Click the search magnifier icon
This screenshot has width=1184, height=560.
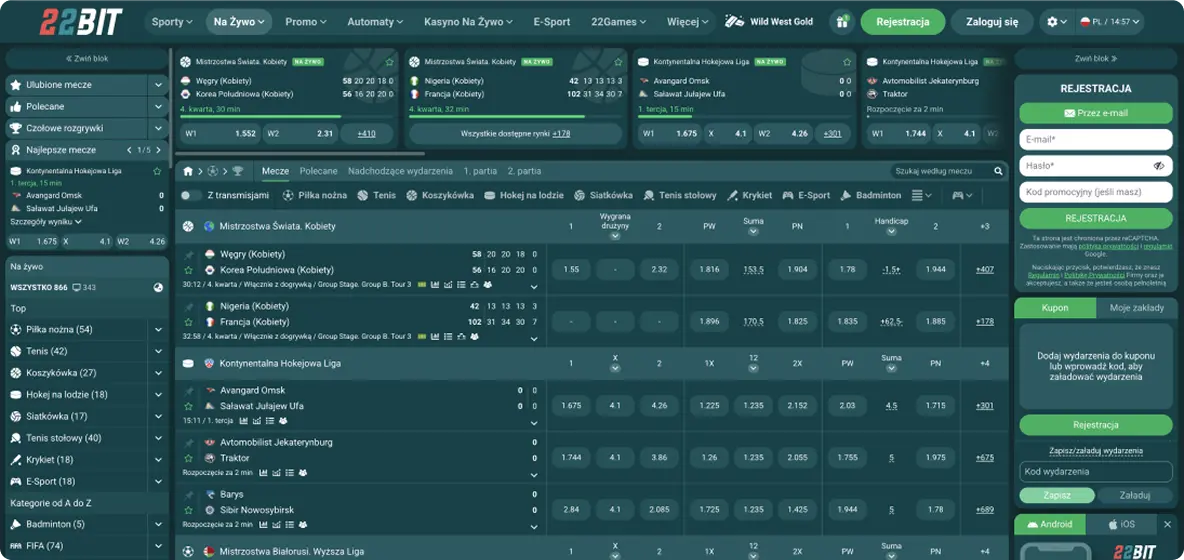coord(998,171)
